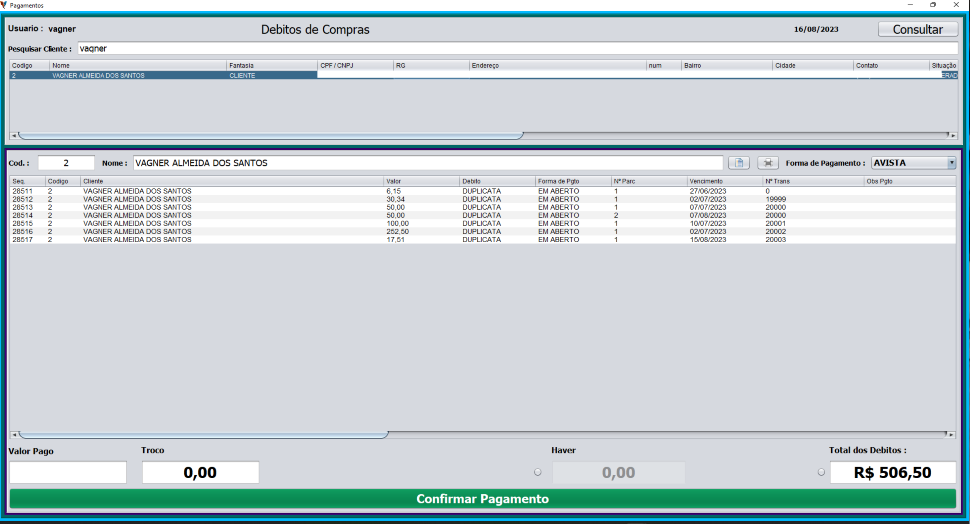Click left arrow of client list scrollbar

click(14, 135)
